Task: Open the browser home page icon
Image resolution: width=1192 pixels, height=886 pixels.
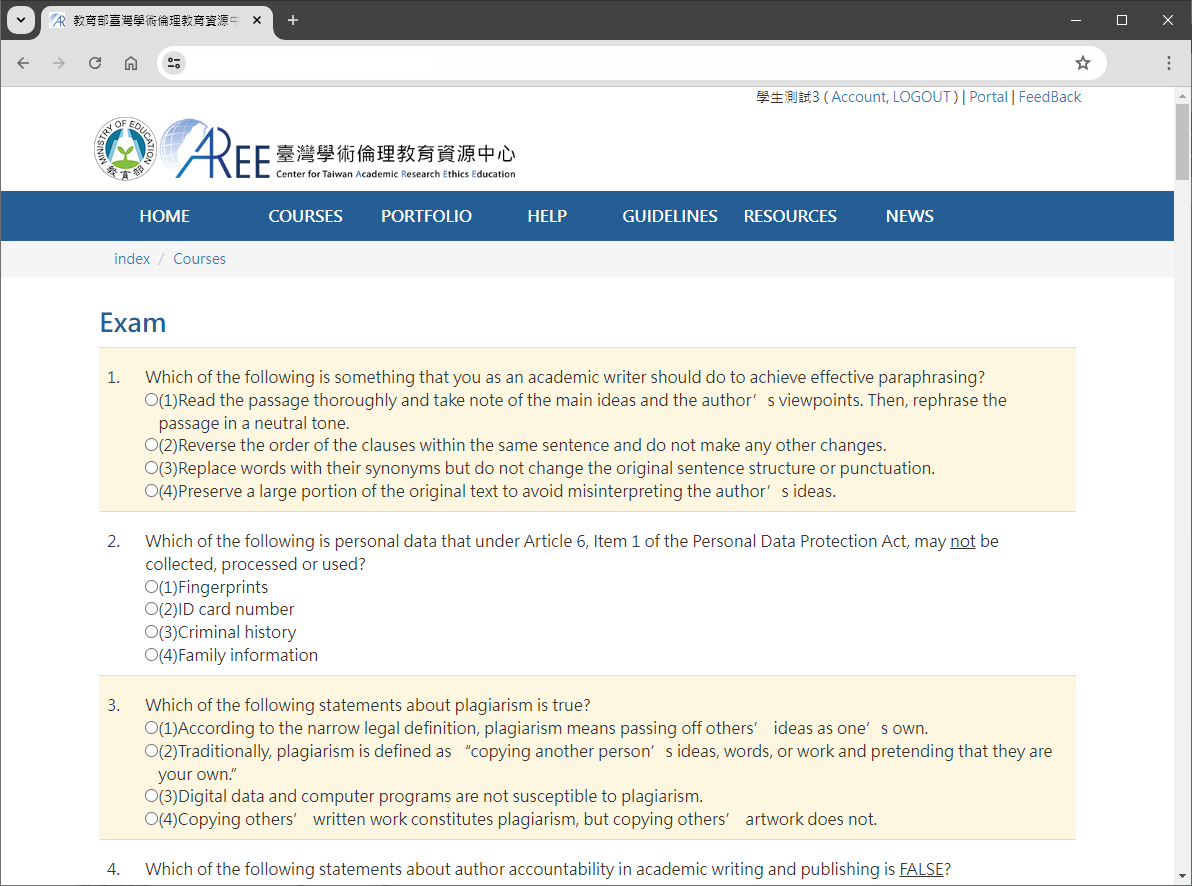Action: click(131, 63)
